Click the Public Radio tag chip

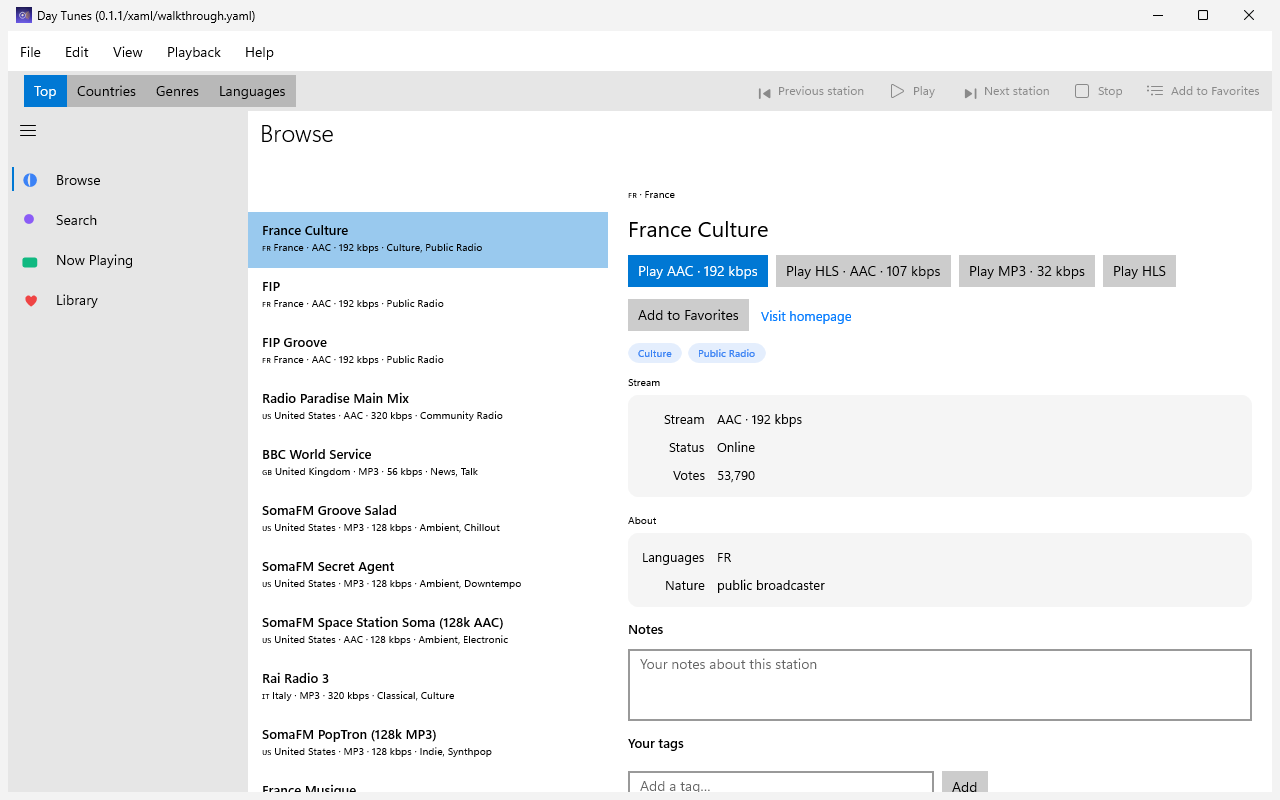[x=727, y=353]
